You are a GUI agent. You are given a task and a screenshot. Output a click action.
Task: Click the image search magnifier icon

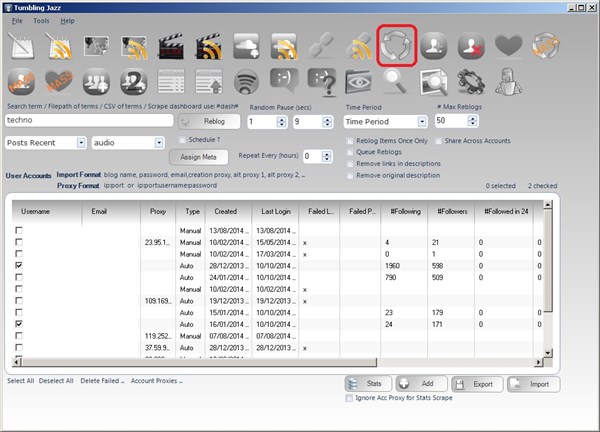coord(433,82)
